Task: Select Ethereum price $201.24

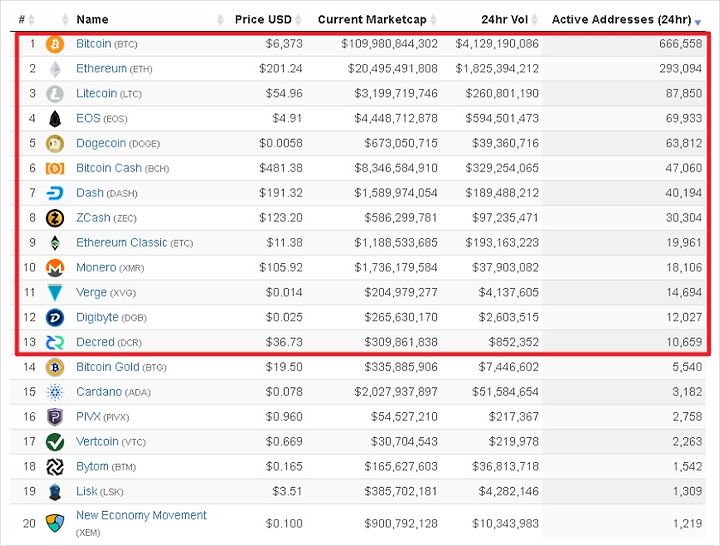Action: (x=281, y=69)
